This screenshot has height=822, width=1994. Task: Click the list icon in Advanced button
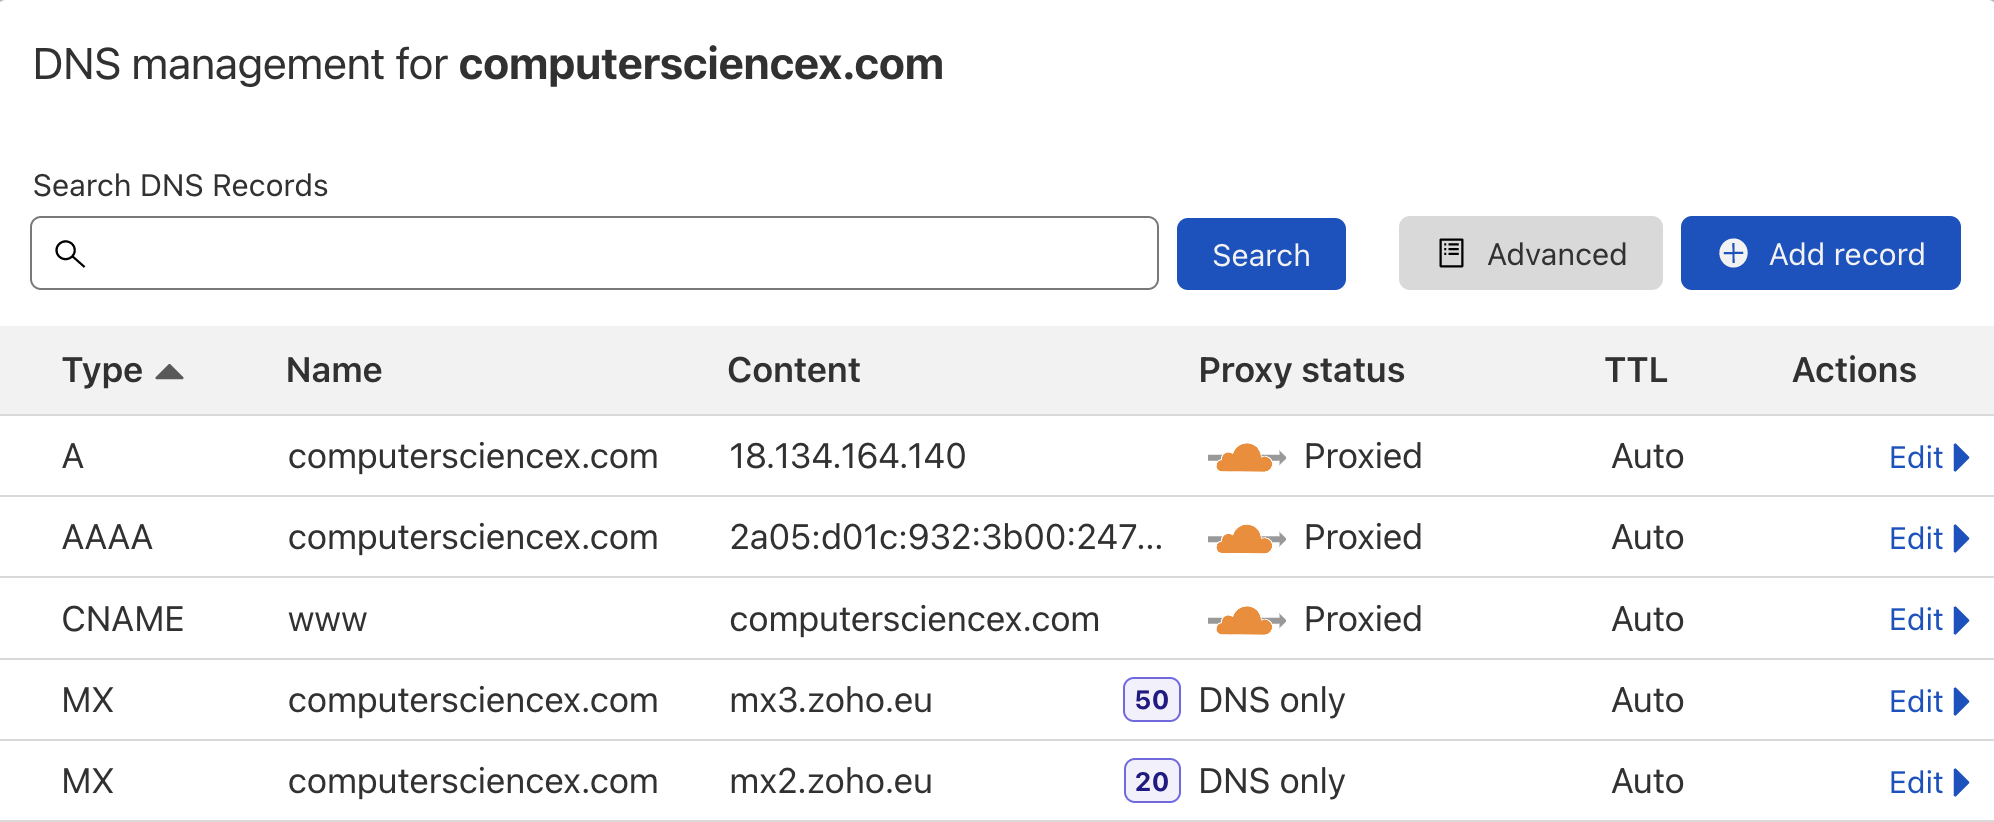point(1451,253)
